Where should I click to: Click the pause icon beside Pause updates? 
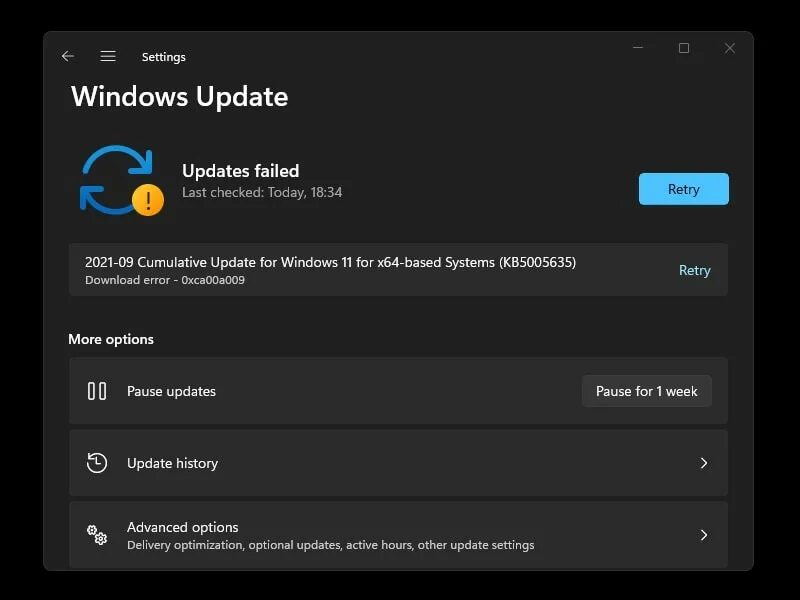click(97, 391)
